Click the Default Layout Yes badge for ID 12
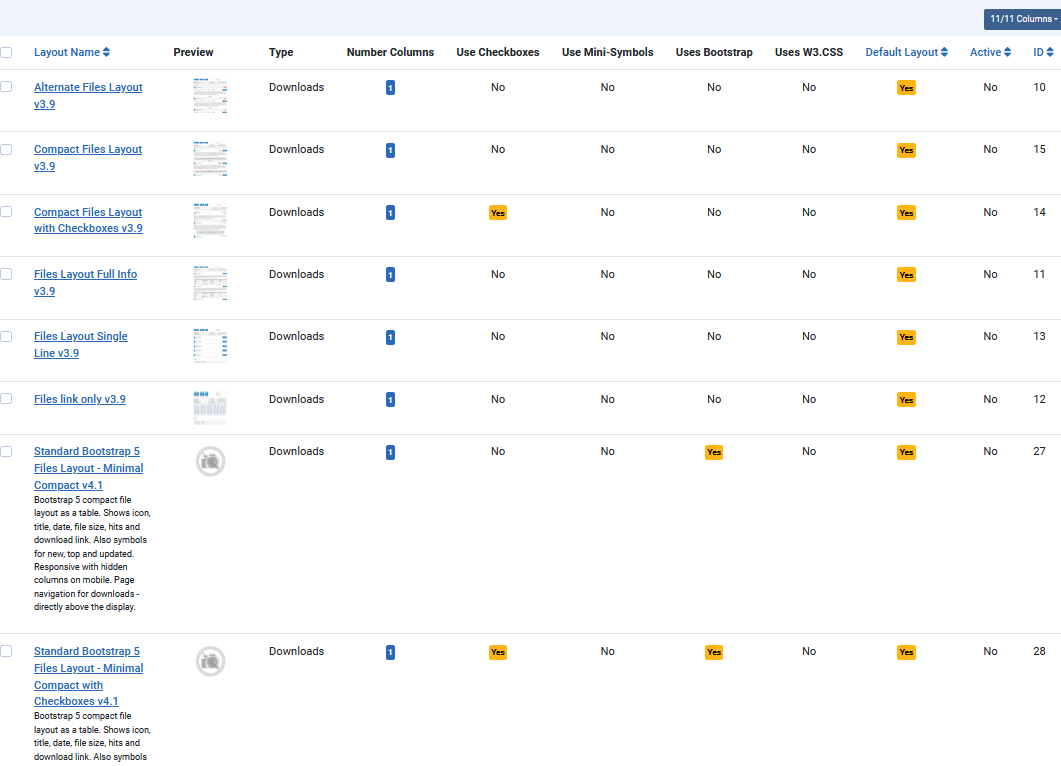 tap(906, 400)
